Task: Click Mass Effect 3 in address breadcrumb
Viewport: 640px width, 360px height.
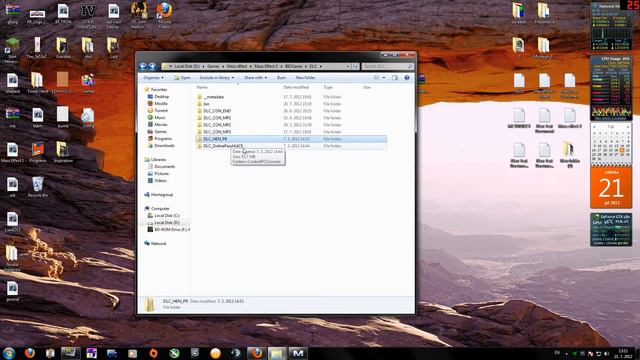Action: (x=266, y=66)
